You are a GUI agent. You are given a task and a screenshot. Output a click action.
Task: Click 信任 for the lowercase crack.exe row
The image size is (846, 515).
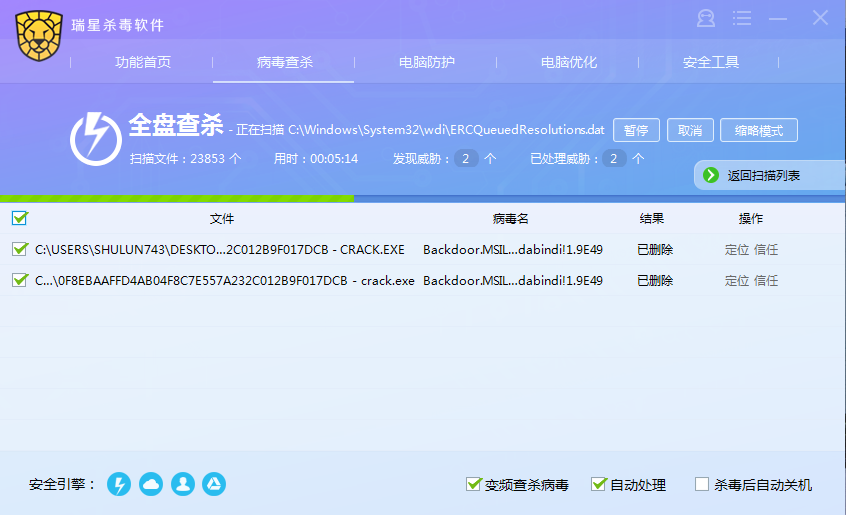click(x=766, y=280)
